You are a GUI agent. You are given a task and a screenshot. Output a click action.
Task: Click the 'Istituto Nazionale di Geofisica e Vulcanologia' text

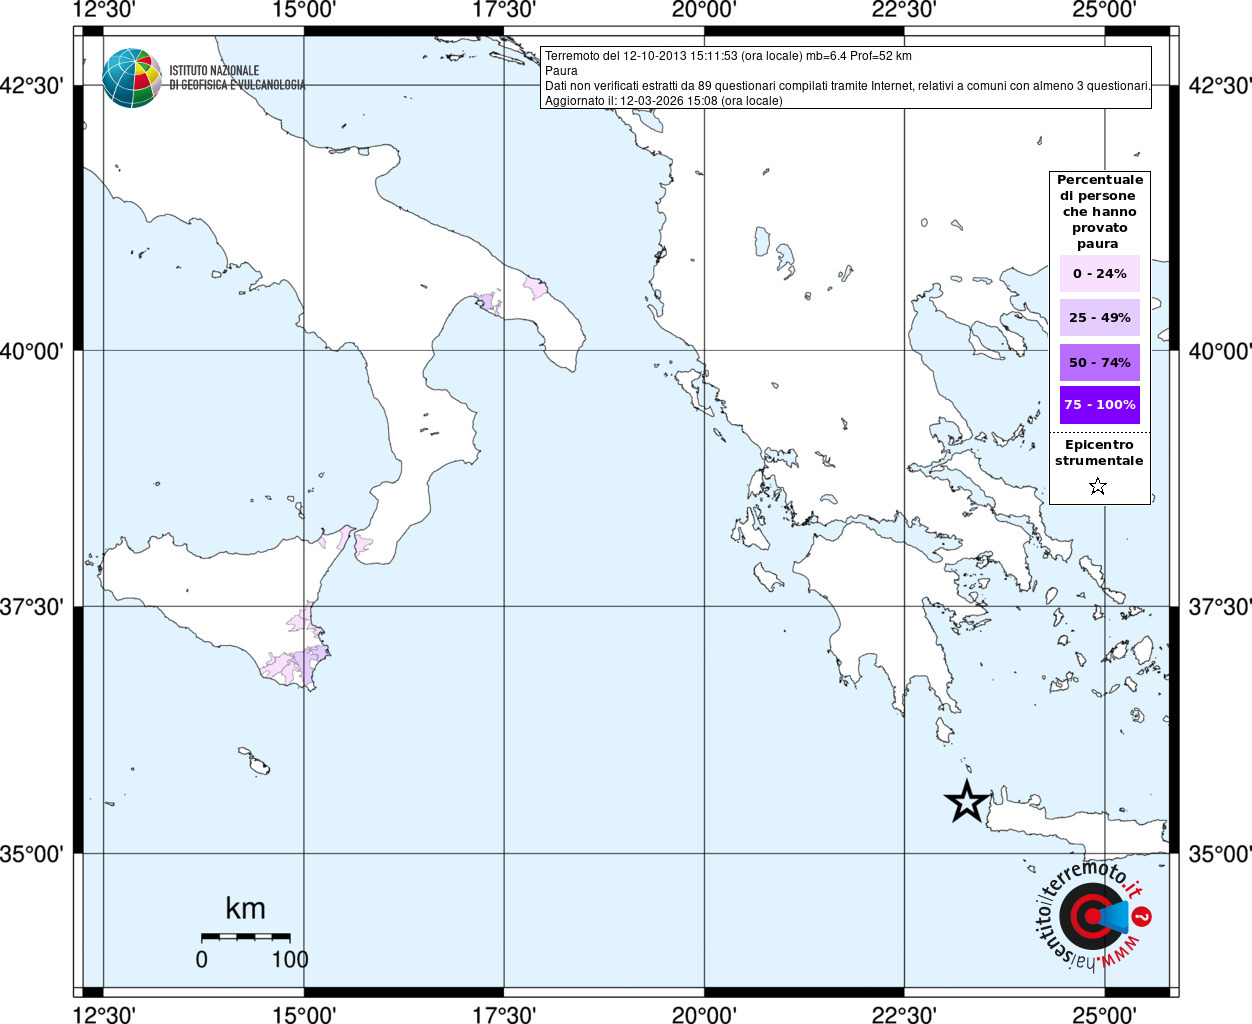237,78
